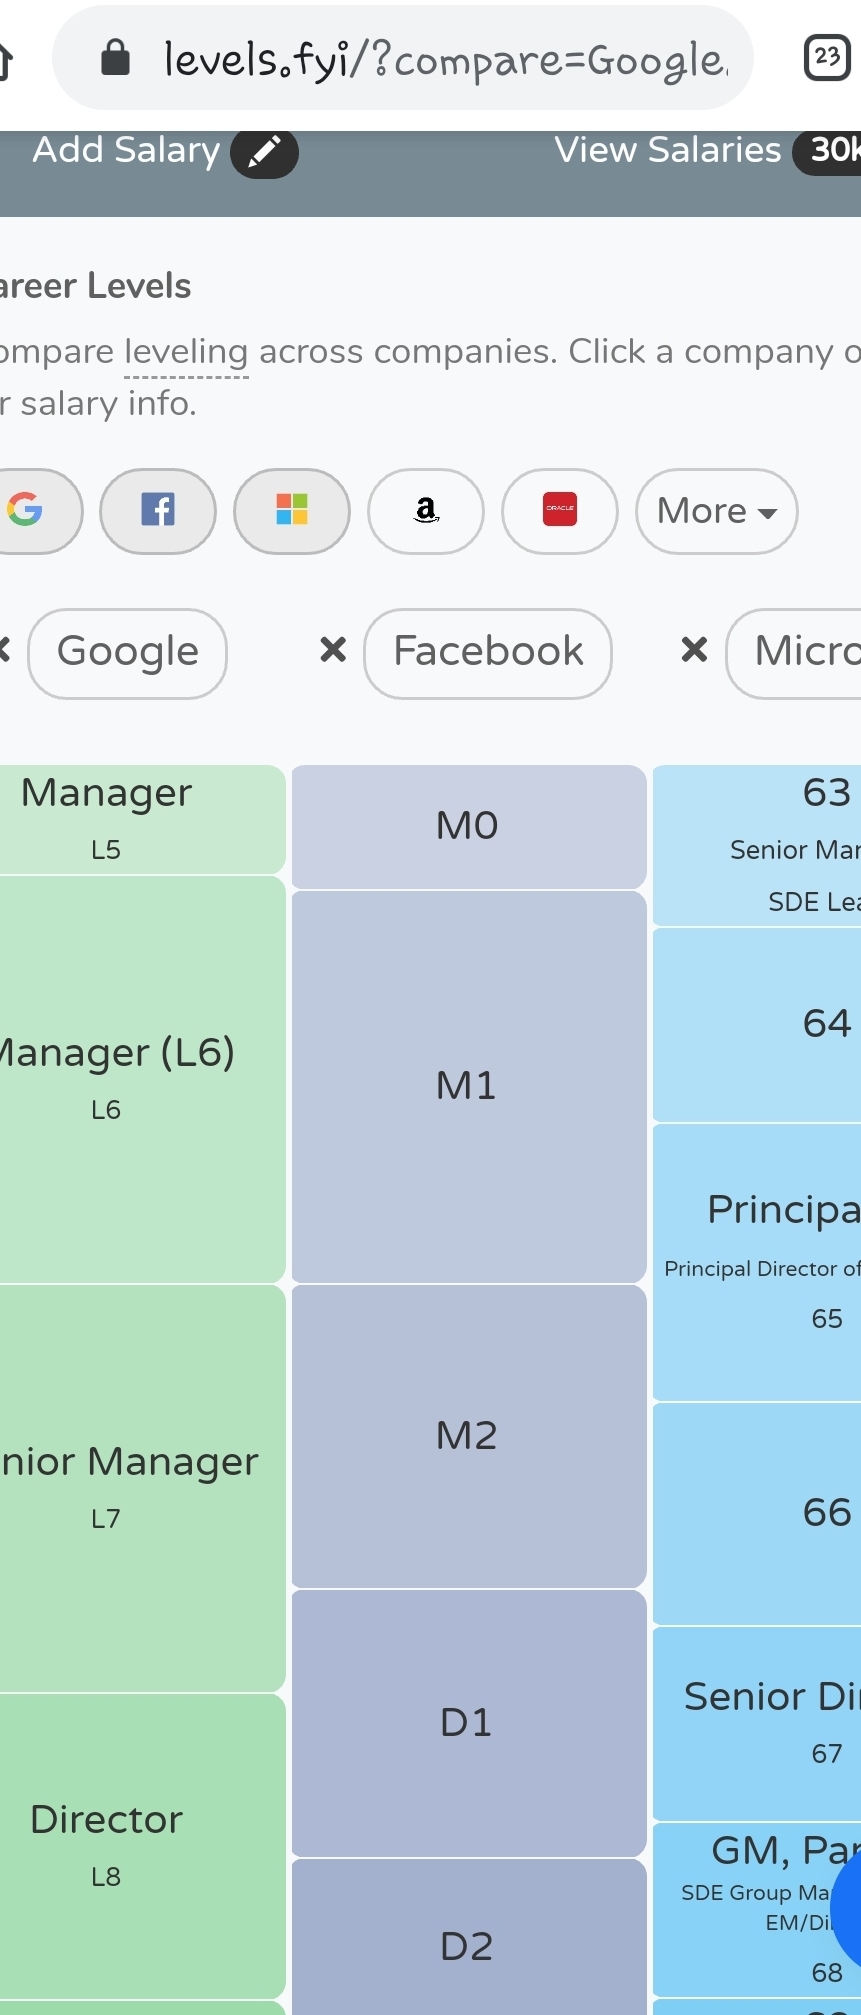Image resolution: width=861 pixels, height=2015 pixels.
Task: Expand the More companies dropdown
Action: point(716,511)
